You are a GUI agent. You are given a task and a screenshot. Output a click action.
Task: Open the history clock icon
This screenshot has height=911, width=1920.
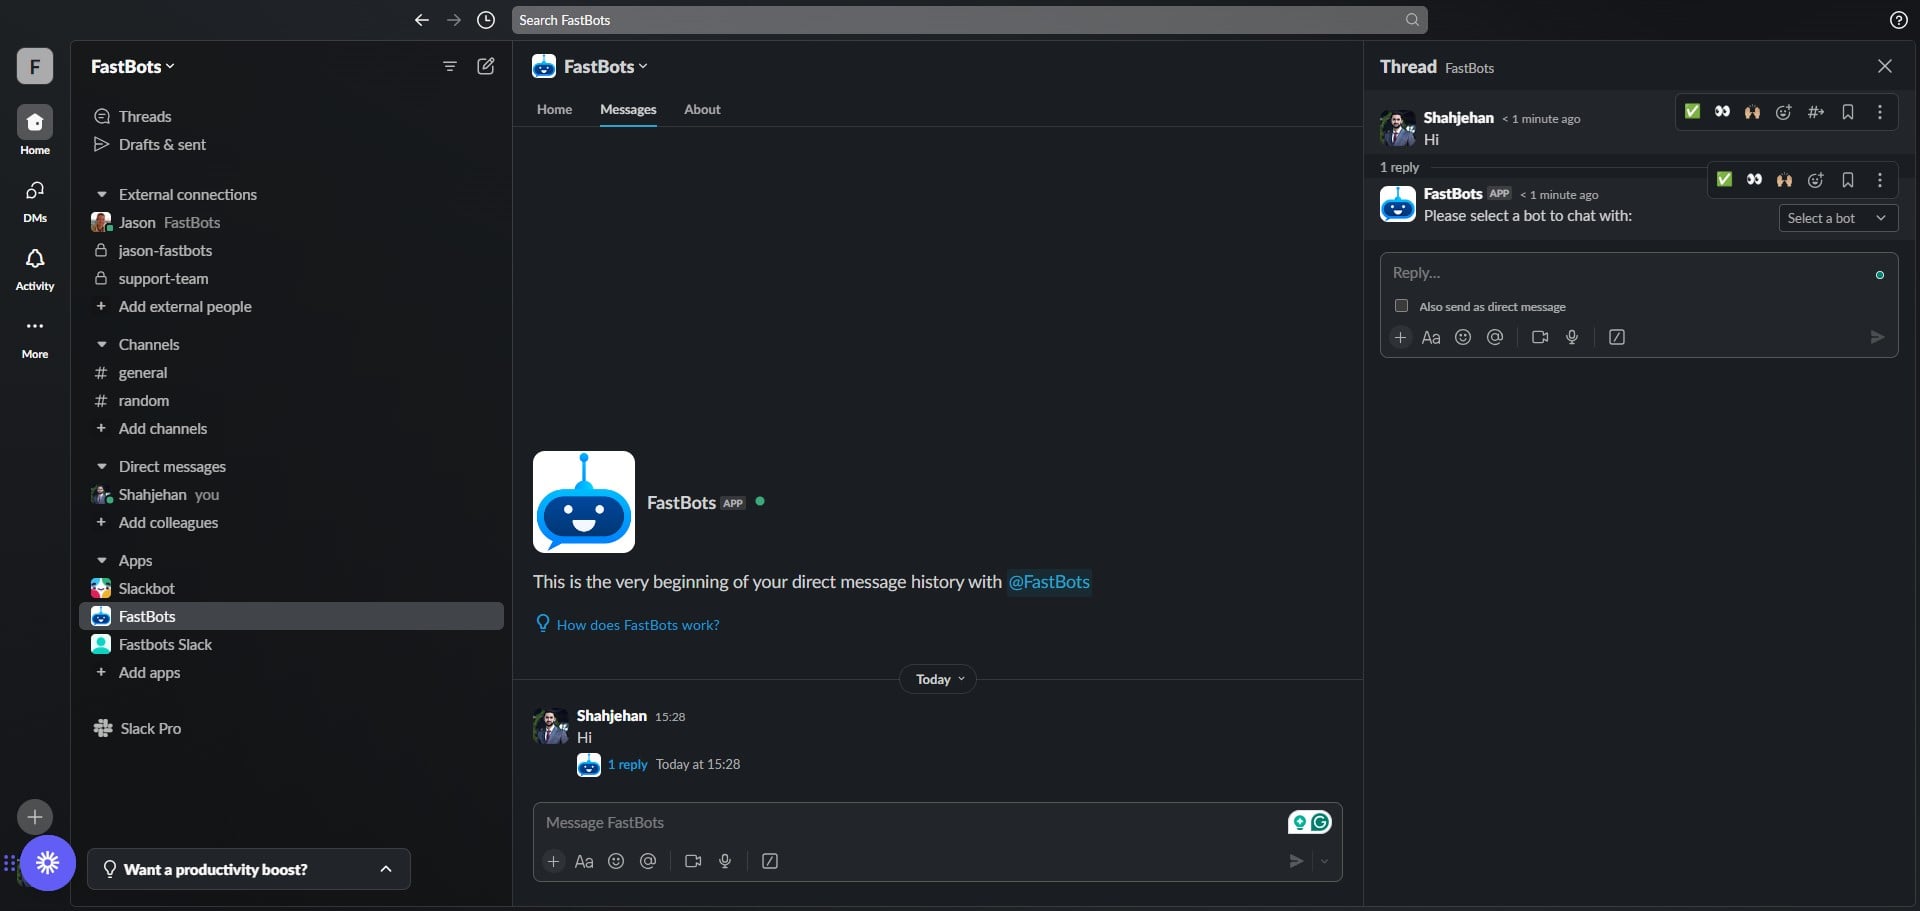[486, 20]
